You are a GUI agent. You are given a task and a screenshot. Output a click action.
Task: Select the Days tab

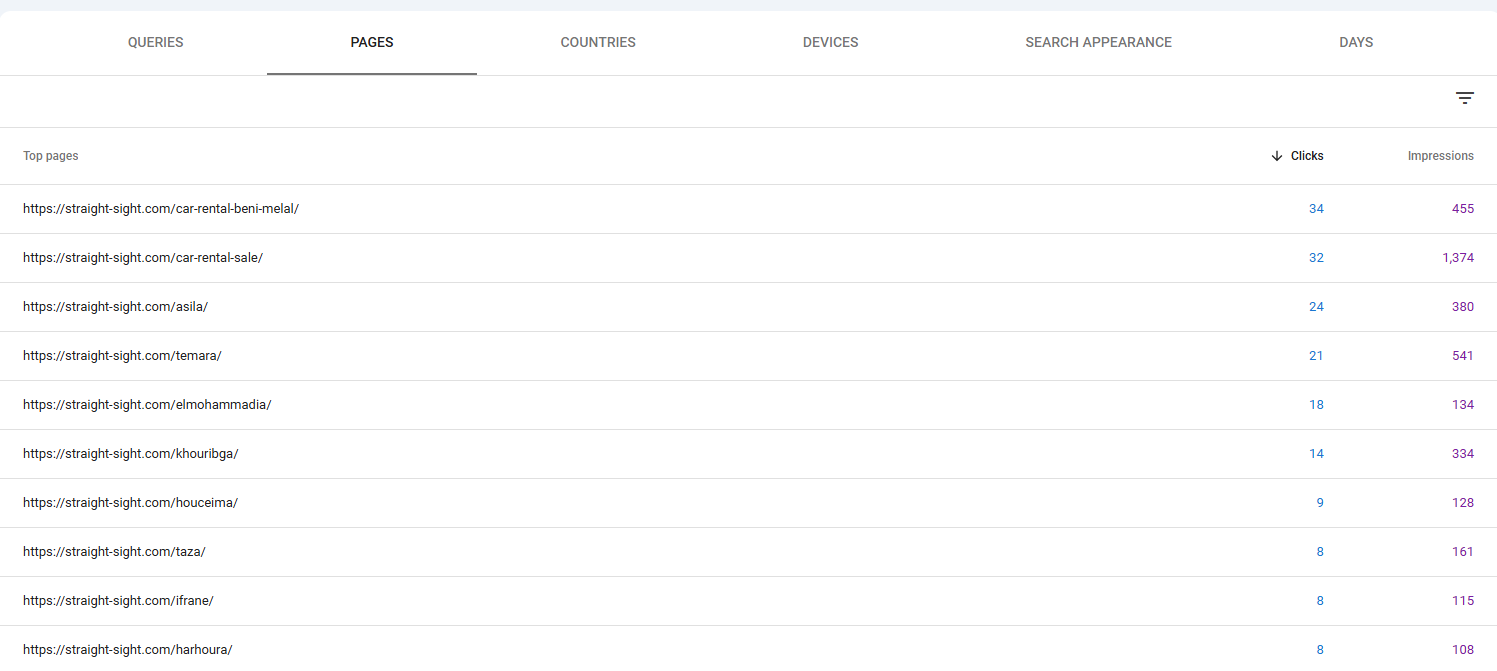click(1356, 42)
